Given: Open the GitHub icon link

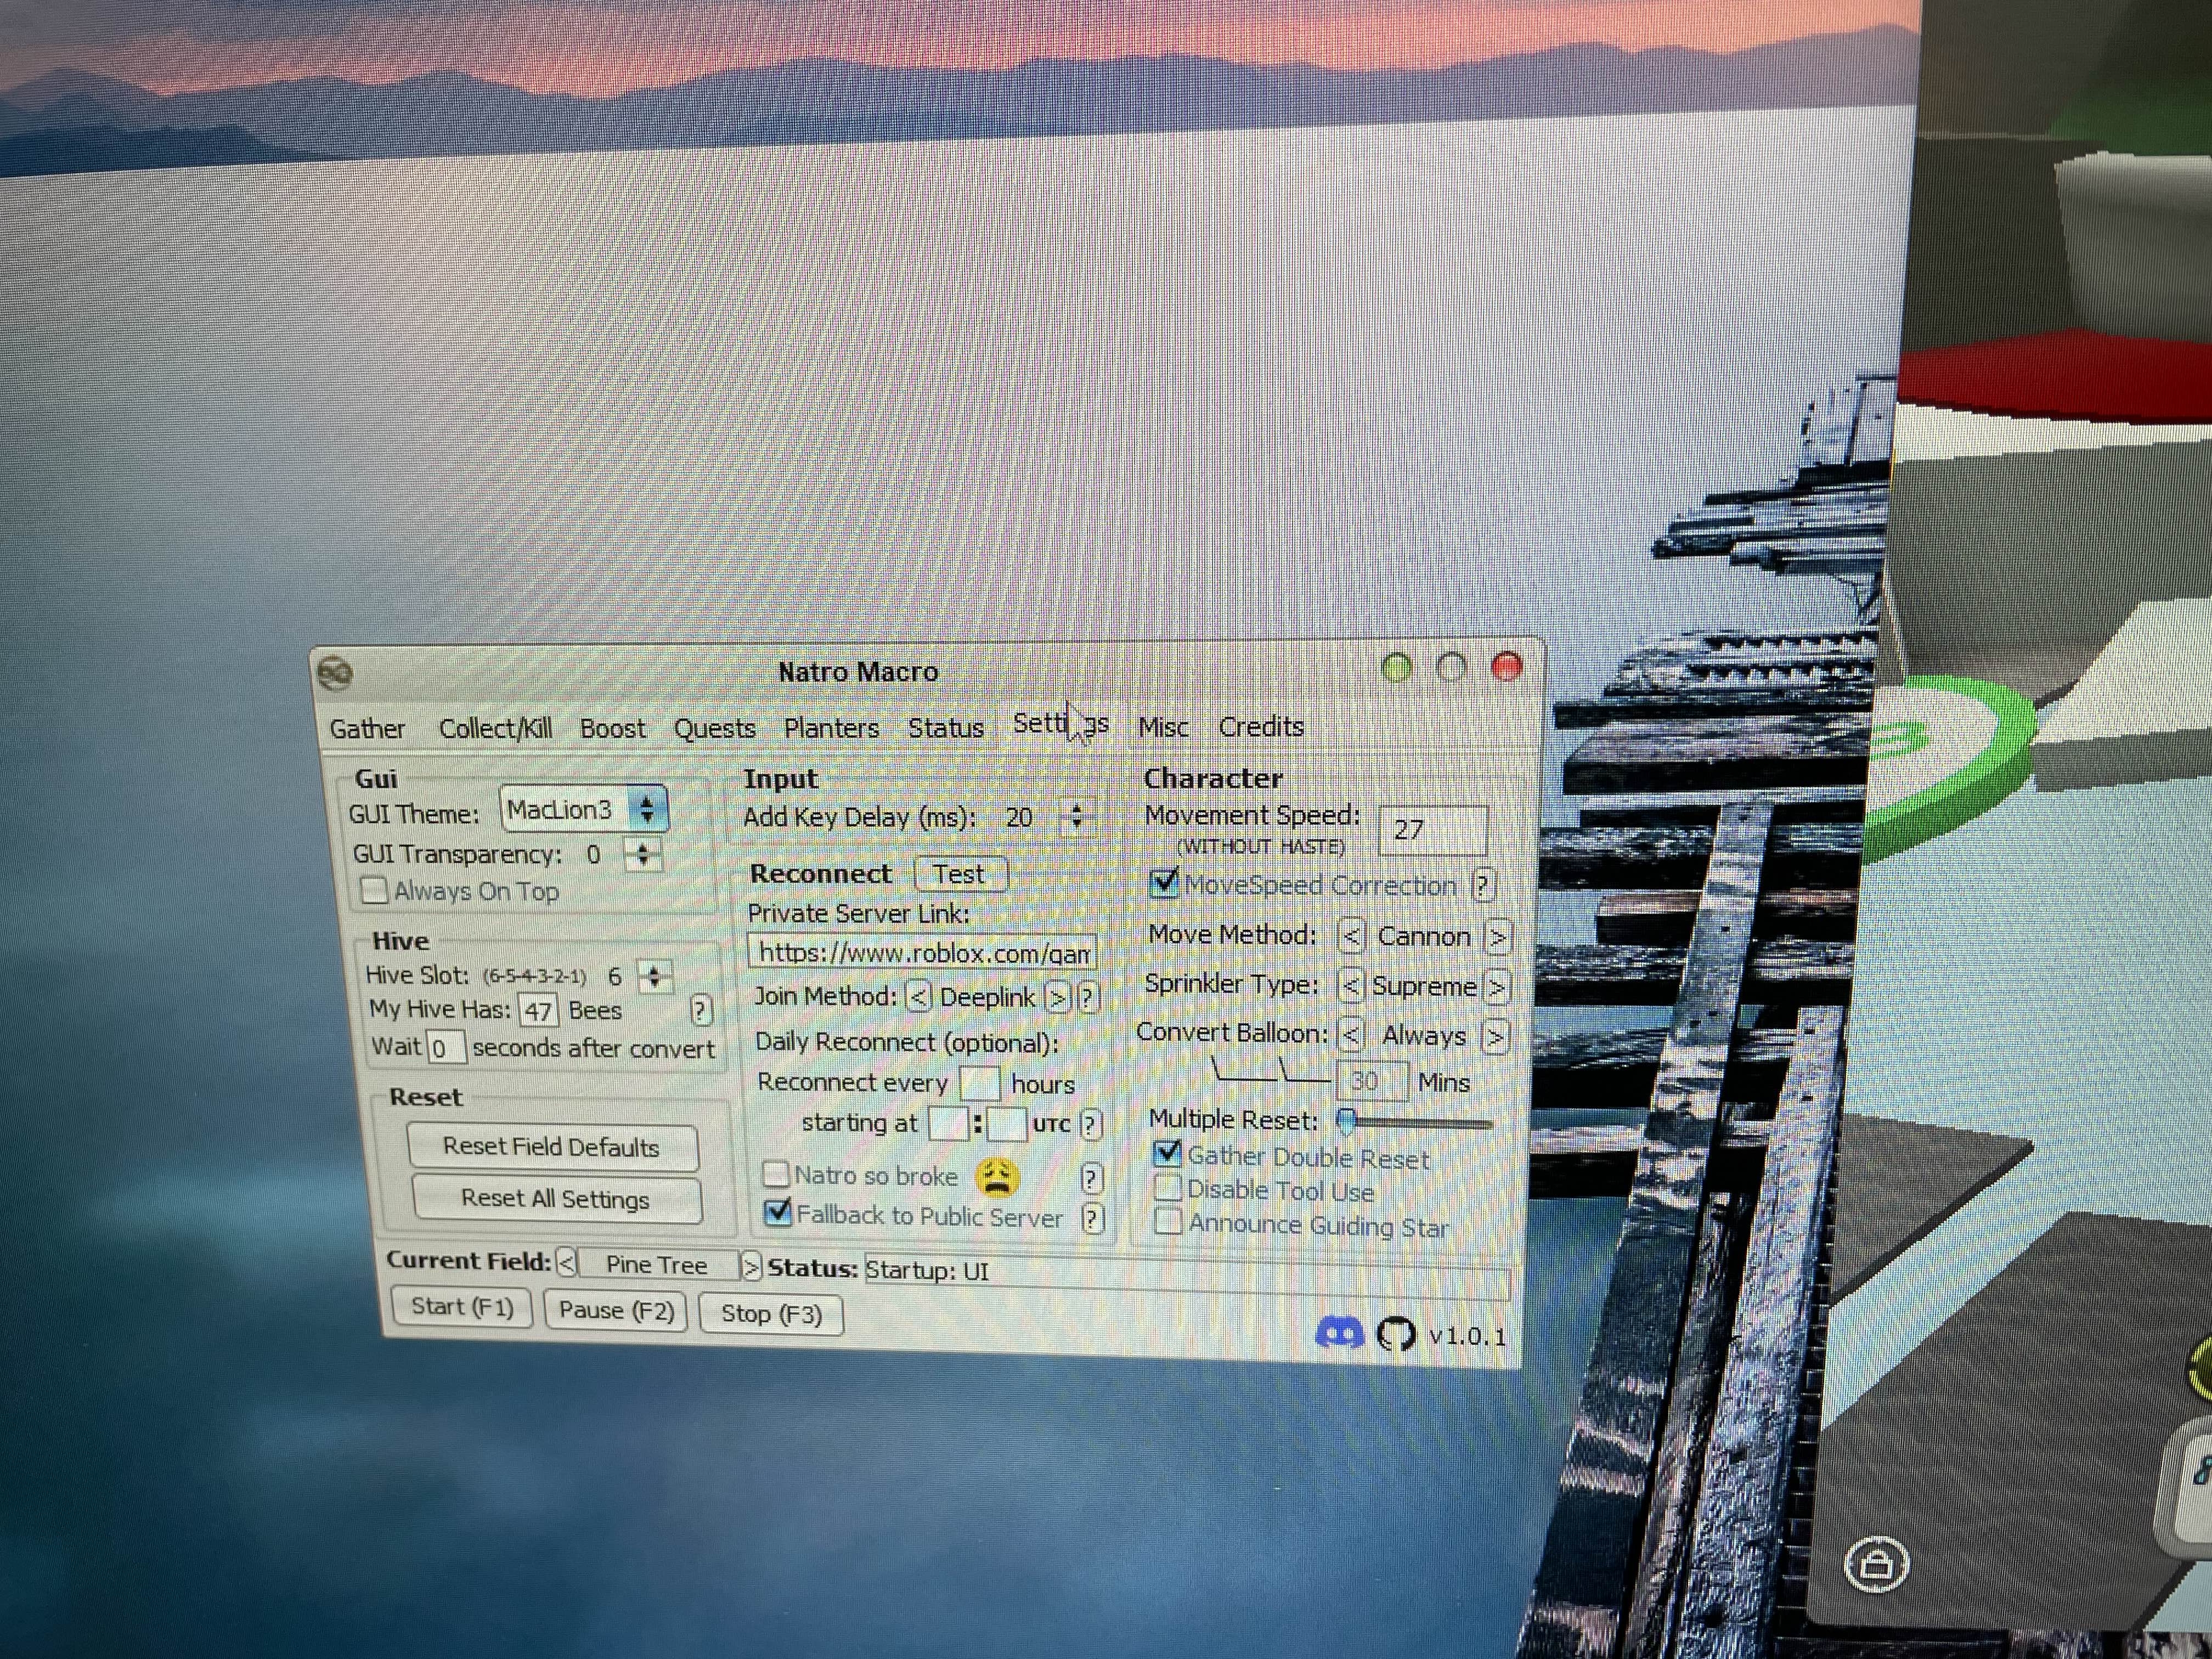Looking at the screenshot, I should click(1396, 1334).
